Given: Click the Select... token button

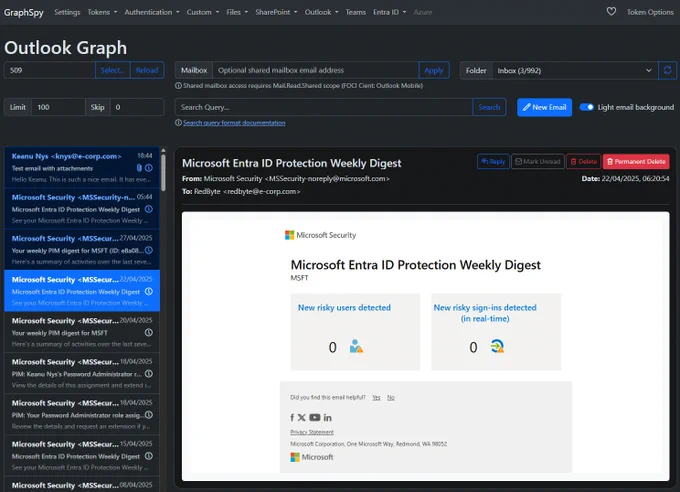Looking at the screenshot, I should [x=112, y=70].
